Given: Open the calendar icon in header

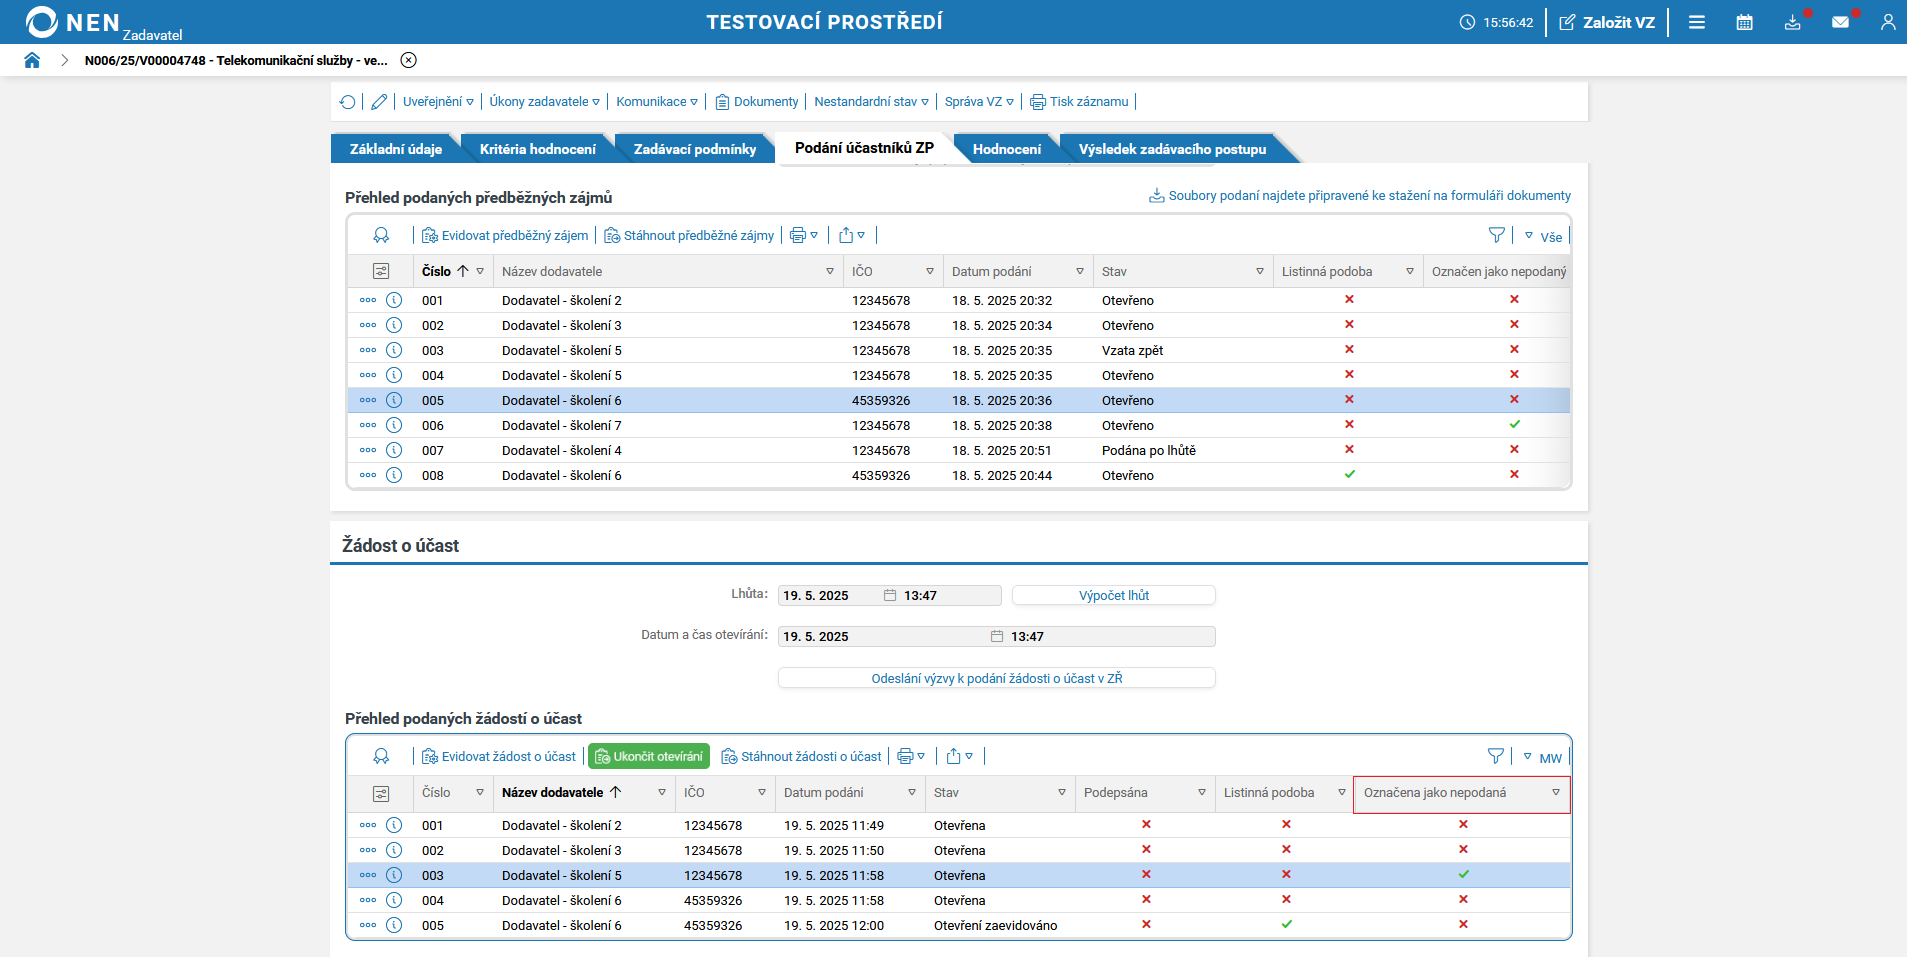Looking at the screenshot, I should point(1744,22).
